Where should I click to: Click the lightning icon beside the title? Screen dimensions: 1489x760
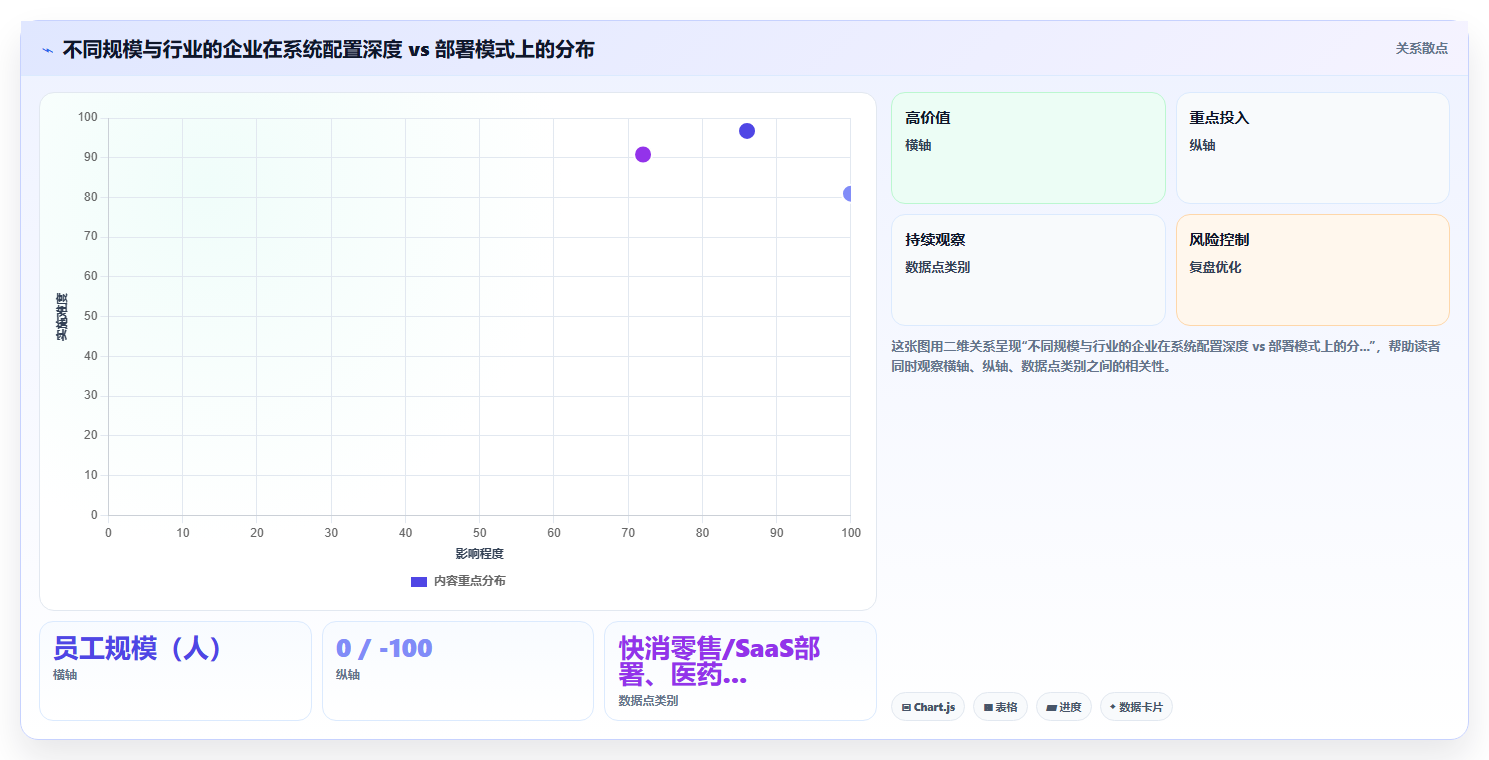point(47,49)
